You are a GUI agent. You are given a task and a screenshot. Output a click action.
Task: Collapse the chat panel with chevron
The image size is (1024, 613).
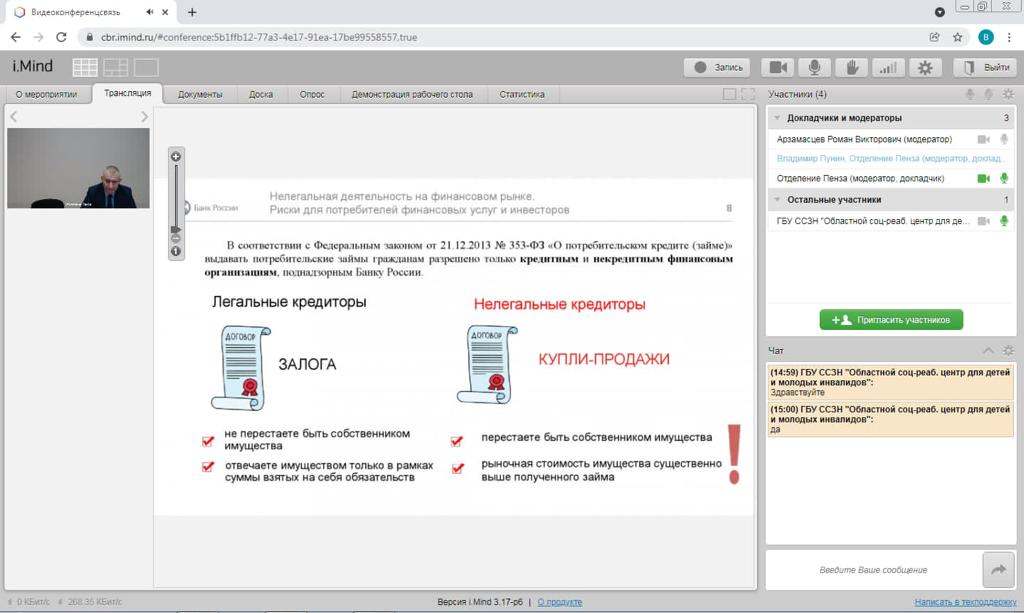[988, 350]
